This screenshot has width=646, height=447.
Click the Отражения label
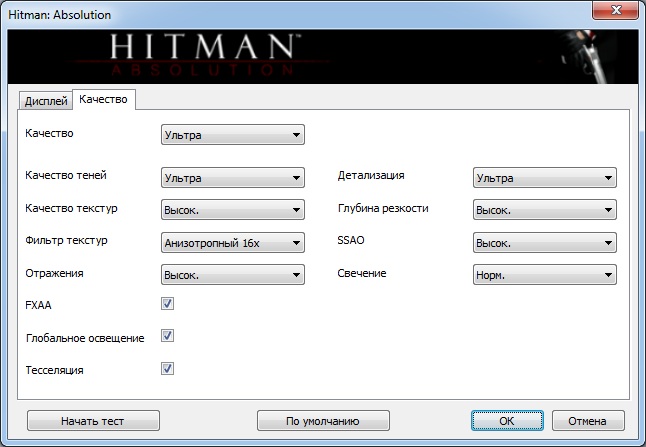pos(54,273)
